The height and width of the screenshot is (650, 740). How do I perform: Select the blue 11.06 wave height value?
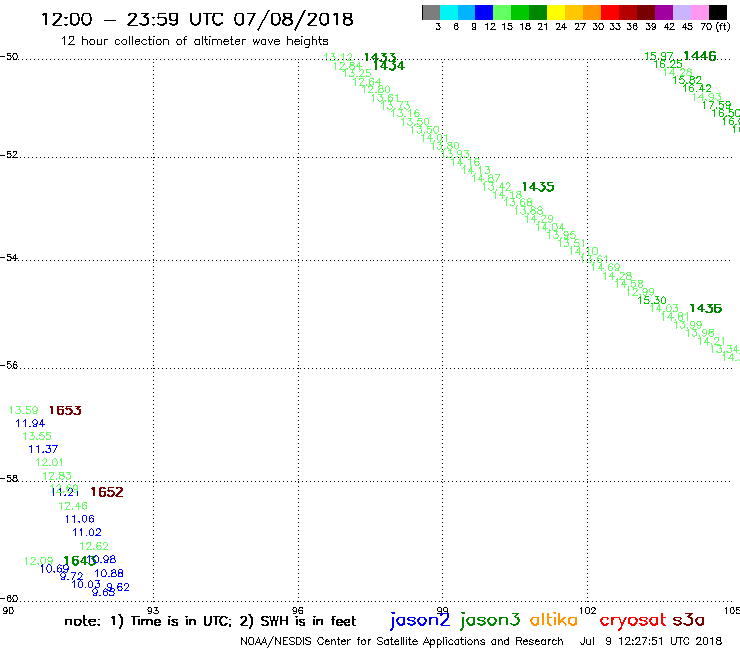point(79,519)
